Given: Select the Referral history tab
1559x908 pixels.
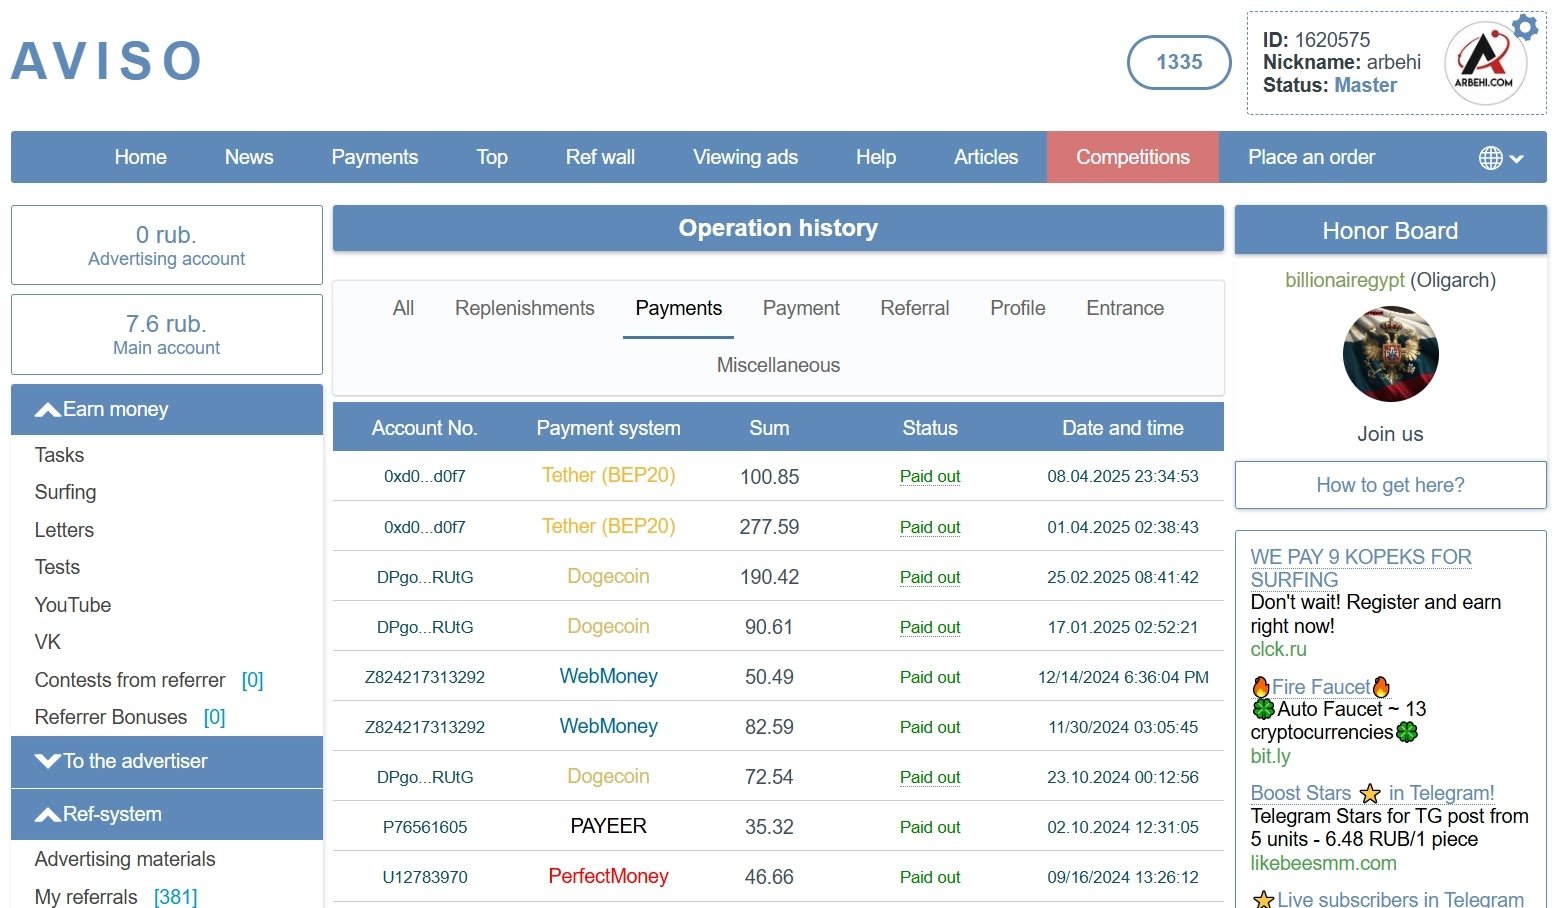Looking at the screenshot, I should tap(914, 309).
